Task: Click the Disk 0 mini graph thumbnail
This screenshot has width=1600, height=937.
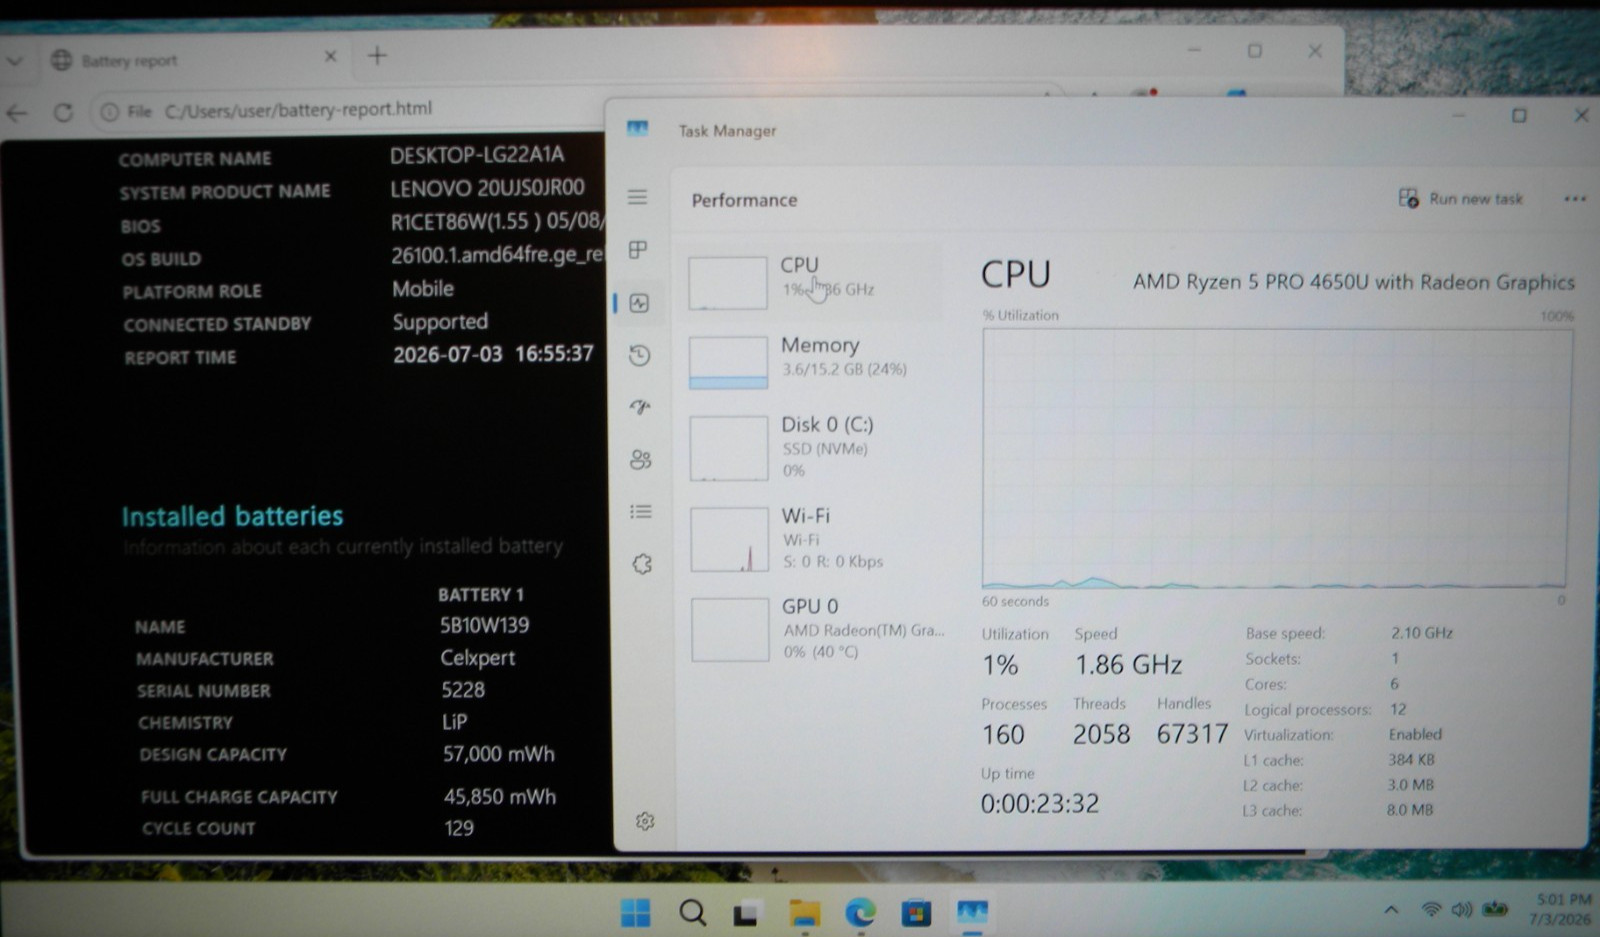Action: [729, 448]
